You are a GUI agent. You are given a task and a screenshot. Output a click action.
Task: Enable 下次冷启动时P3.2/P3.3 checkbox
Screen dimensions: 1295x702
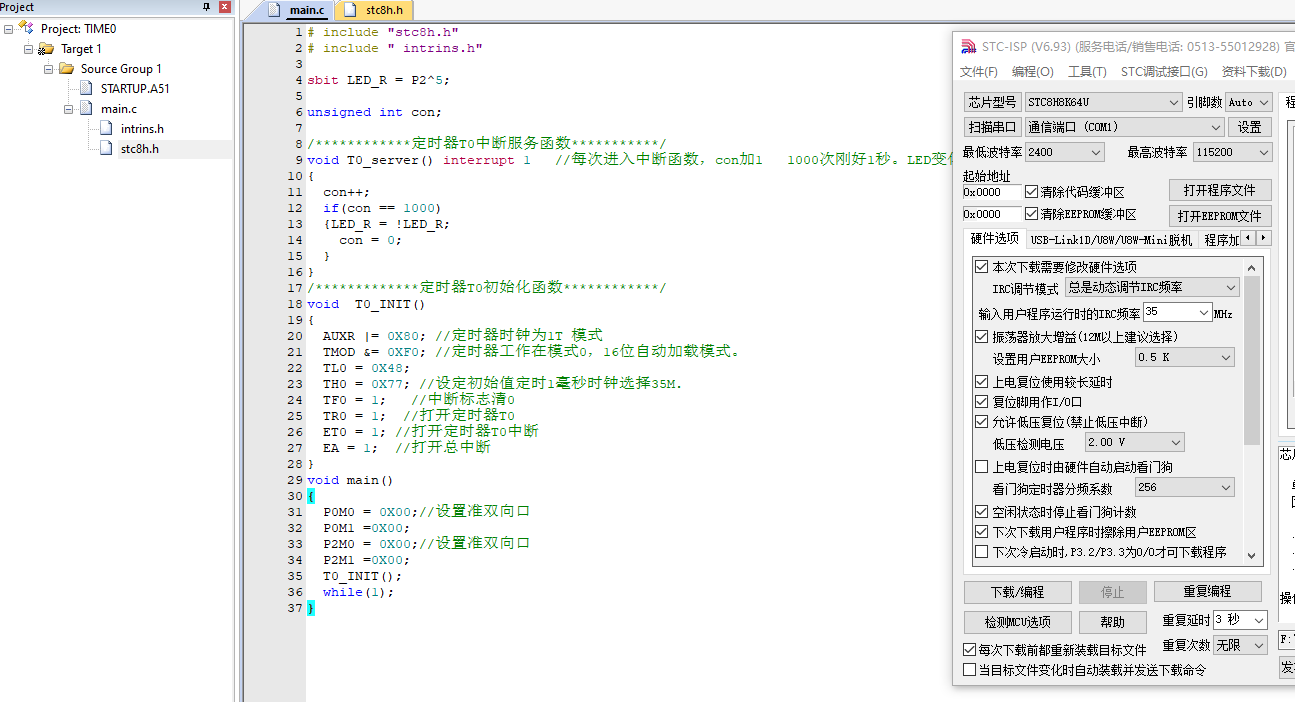pos(981,552)
